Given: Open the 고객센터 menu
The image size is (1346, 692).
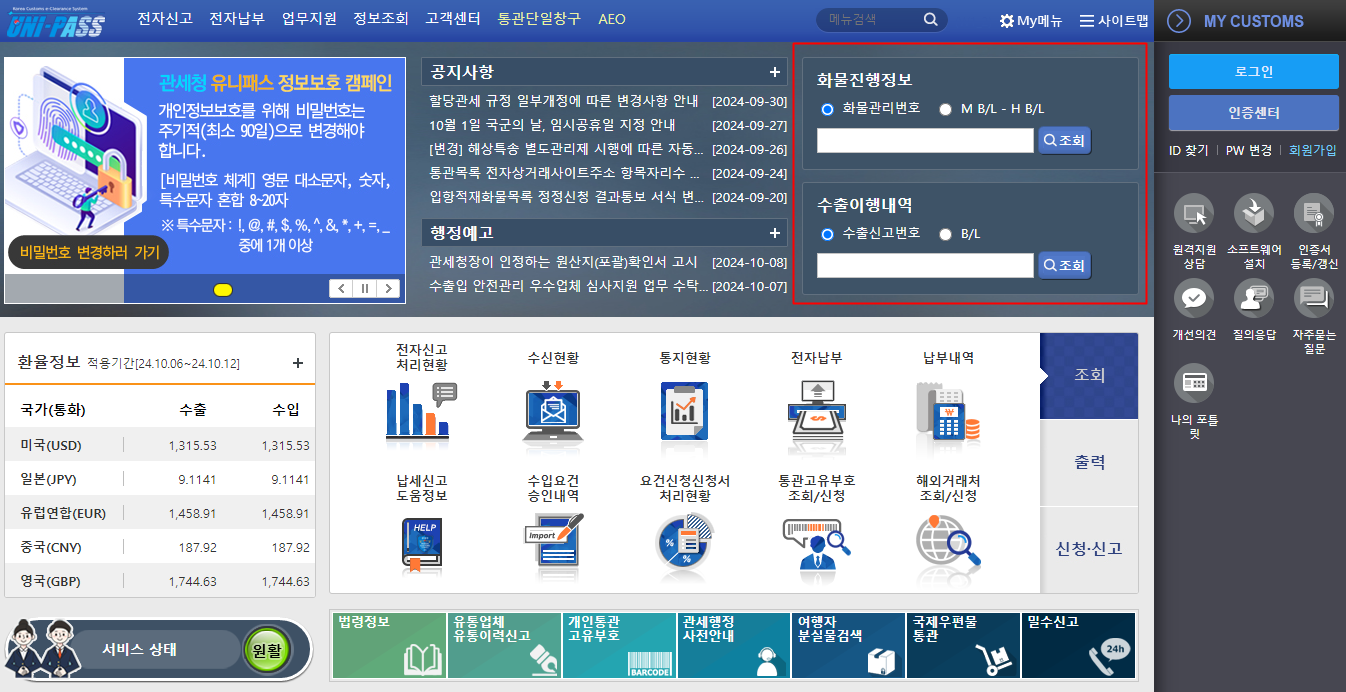Looking at the screenshot, I should click(x=451, y=19).
